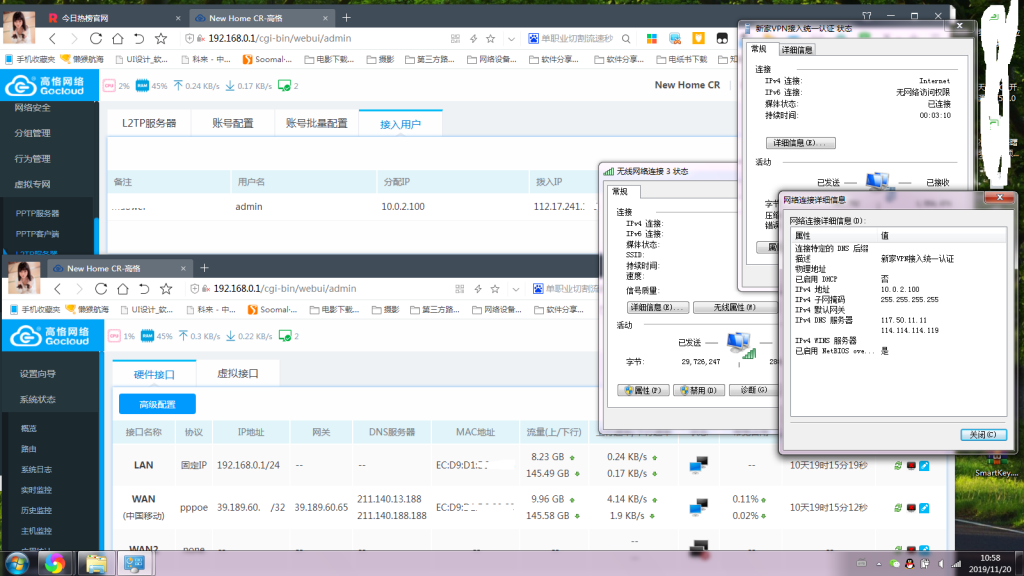Click the online devices icon on the L2TP page

click(284, 86)
